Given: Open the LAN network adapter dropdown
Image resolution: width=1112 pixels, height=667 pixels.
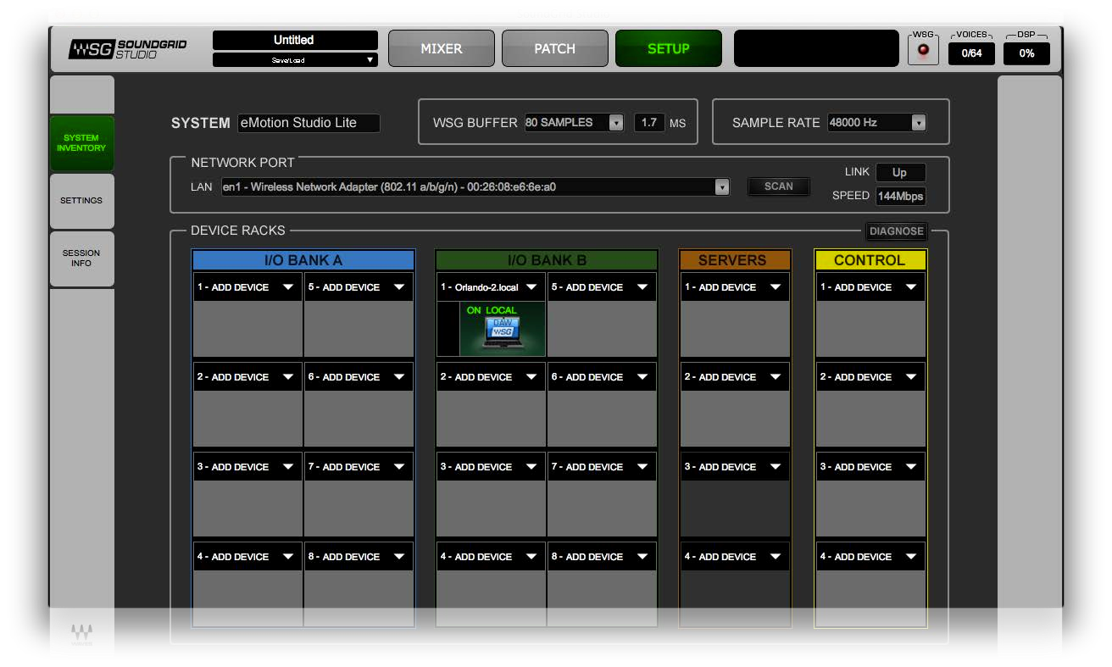Looking at the screenshot, I should [474, 187].
